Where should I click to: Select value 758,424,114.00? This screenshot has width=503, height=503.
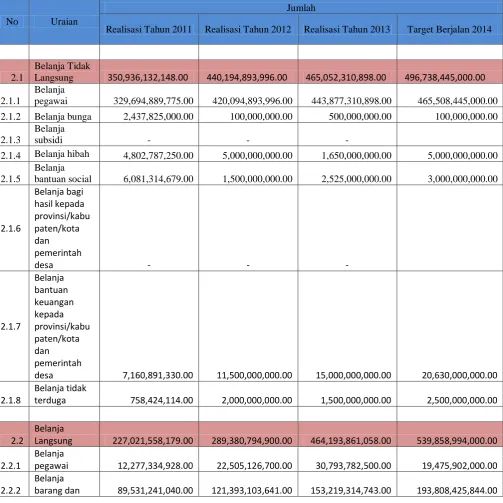pos(162,400)
